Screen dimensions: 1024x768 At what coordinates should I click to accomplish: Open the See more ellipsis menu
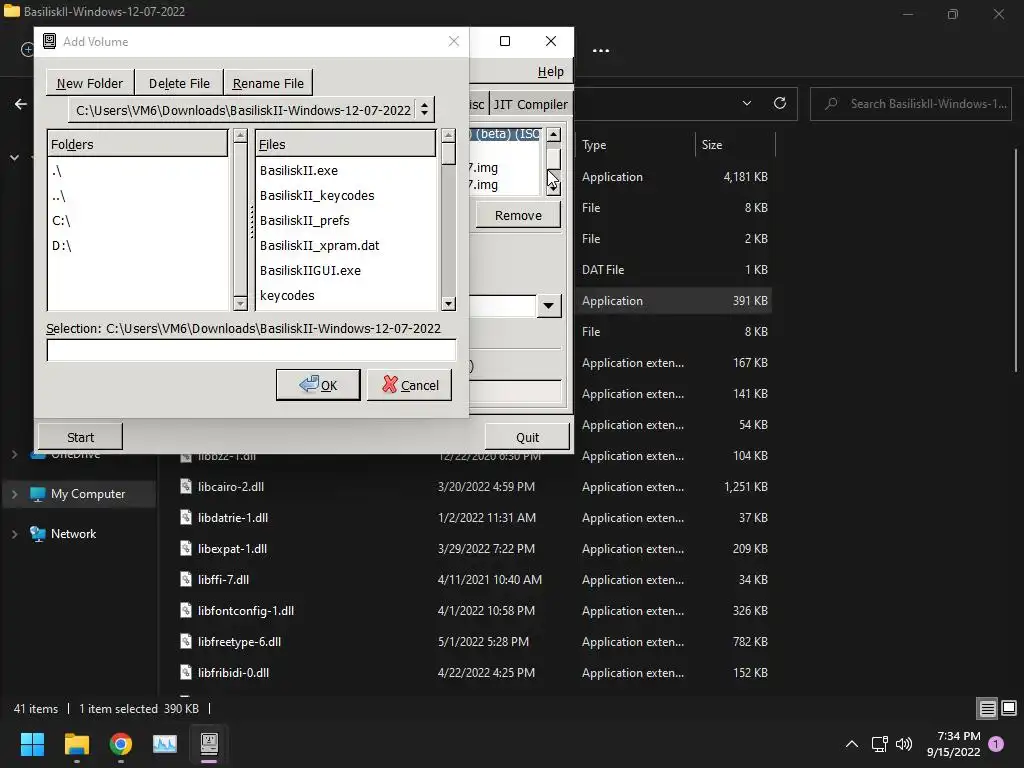pos(601,50)
